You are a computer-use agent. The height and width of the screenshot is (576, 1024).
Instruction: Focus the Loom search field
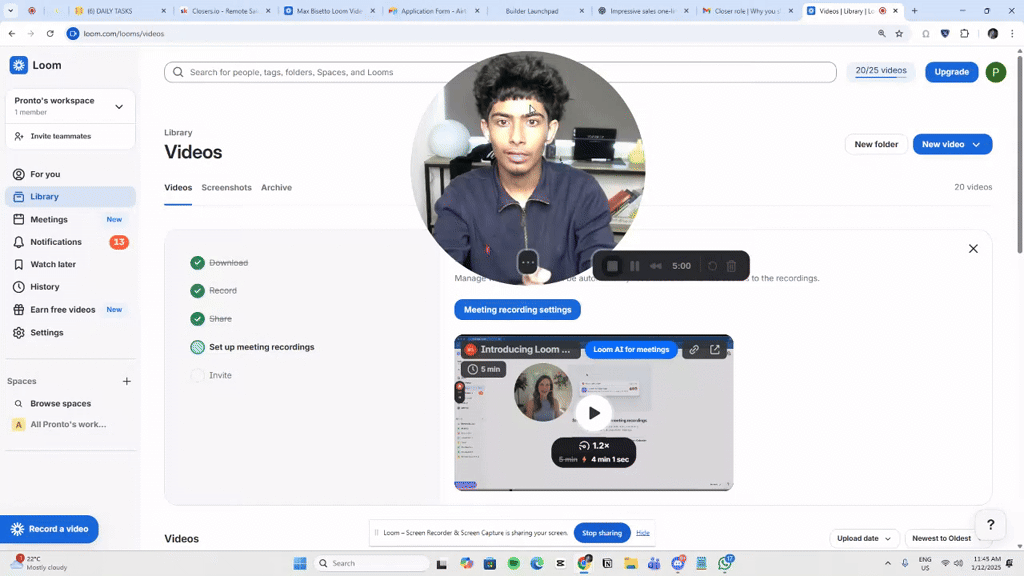click(x=500, y=72)
